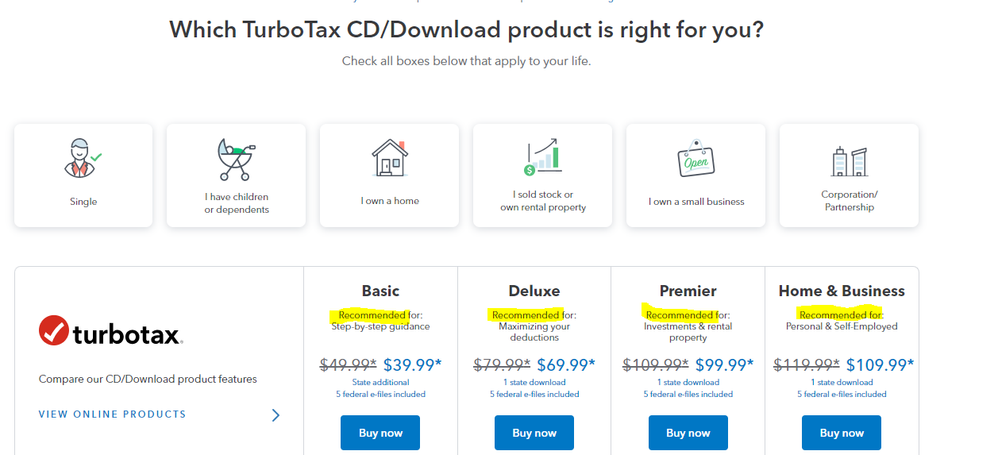Click the TurboTax checkmark logo
The image size is (998, 455).
coord(53,331)
